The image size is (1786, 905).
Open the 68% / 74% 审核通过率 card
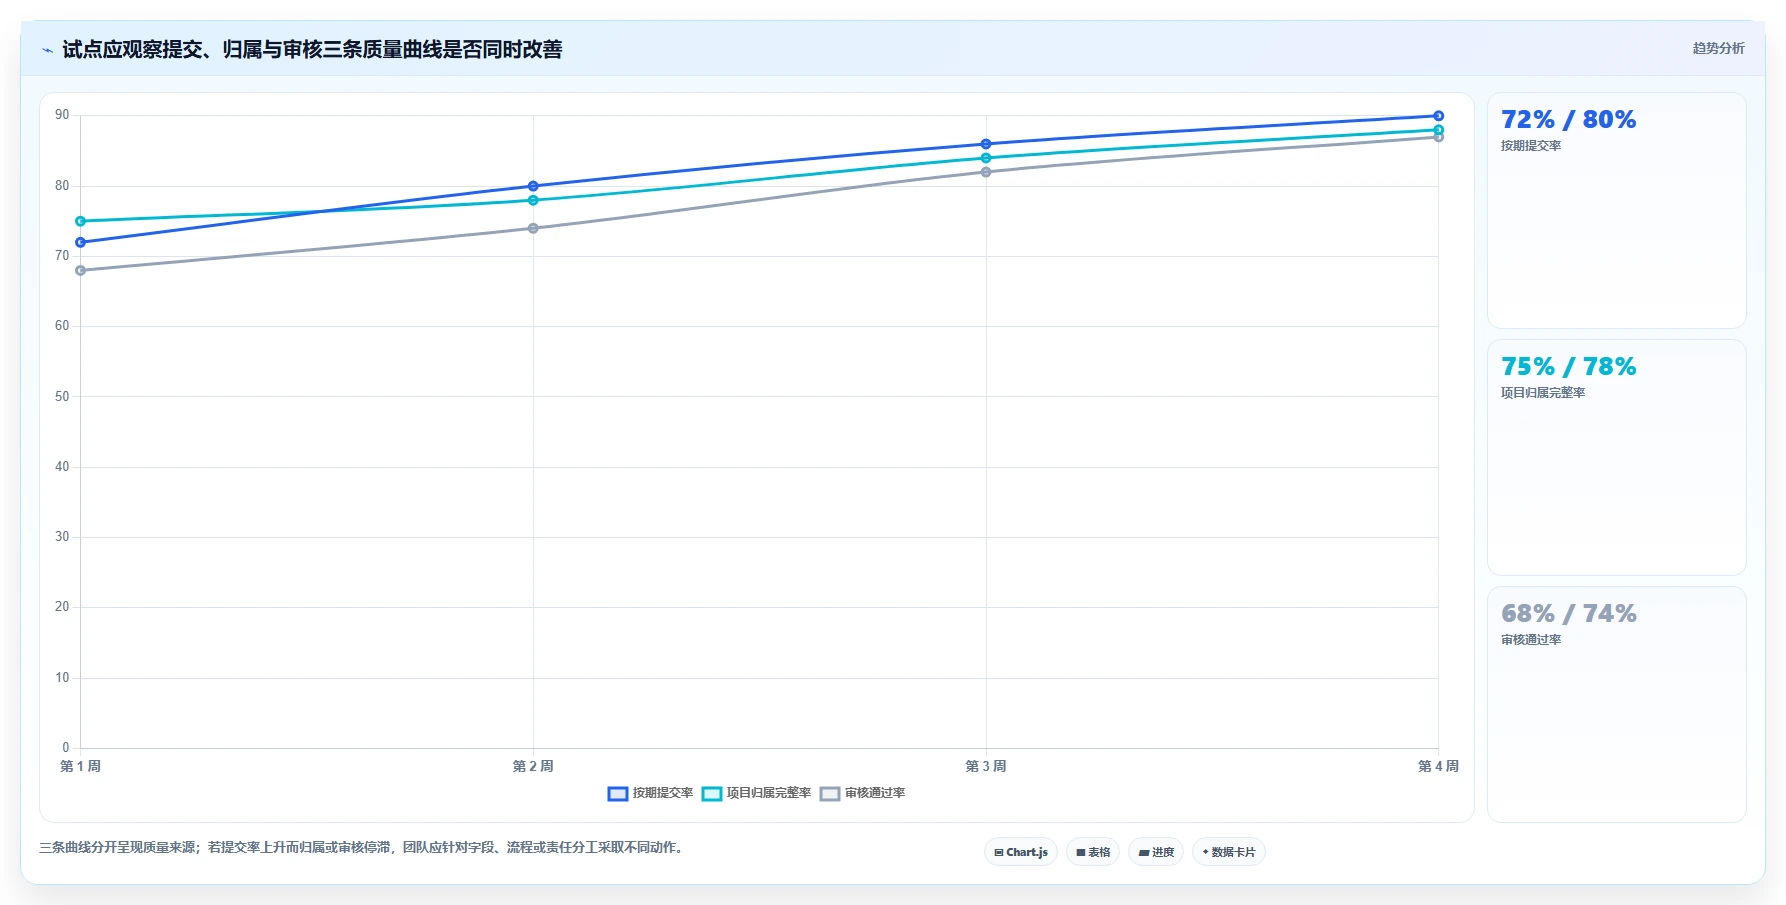pos(1617,705)
